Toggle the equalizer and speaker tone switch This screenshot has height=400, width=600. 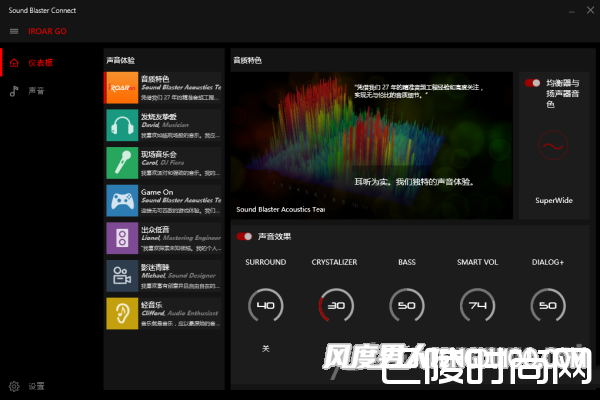point(532,83)
